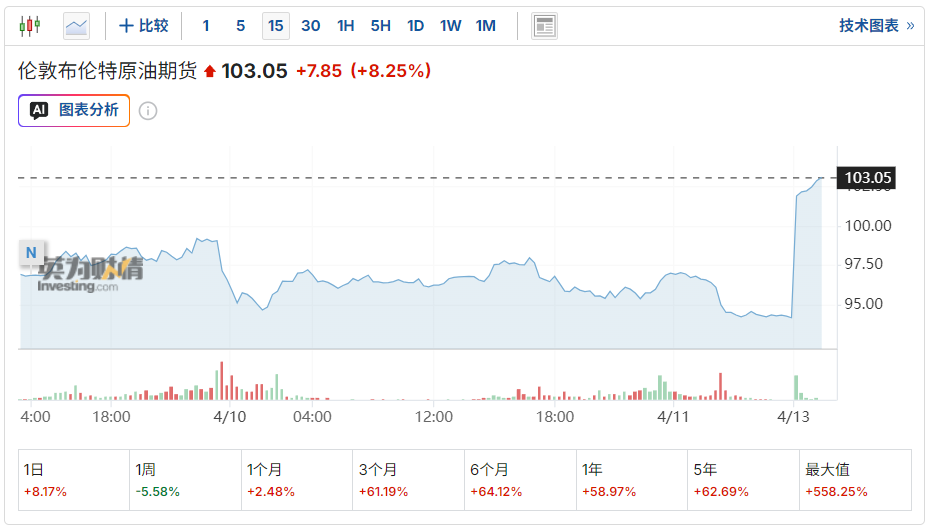Switch to the 1H interval

pyautogui.click(x=345, y=26)
